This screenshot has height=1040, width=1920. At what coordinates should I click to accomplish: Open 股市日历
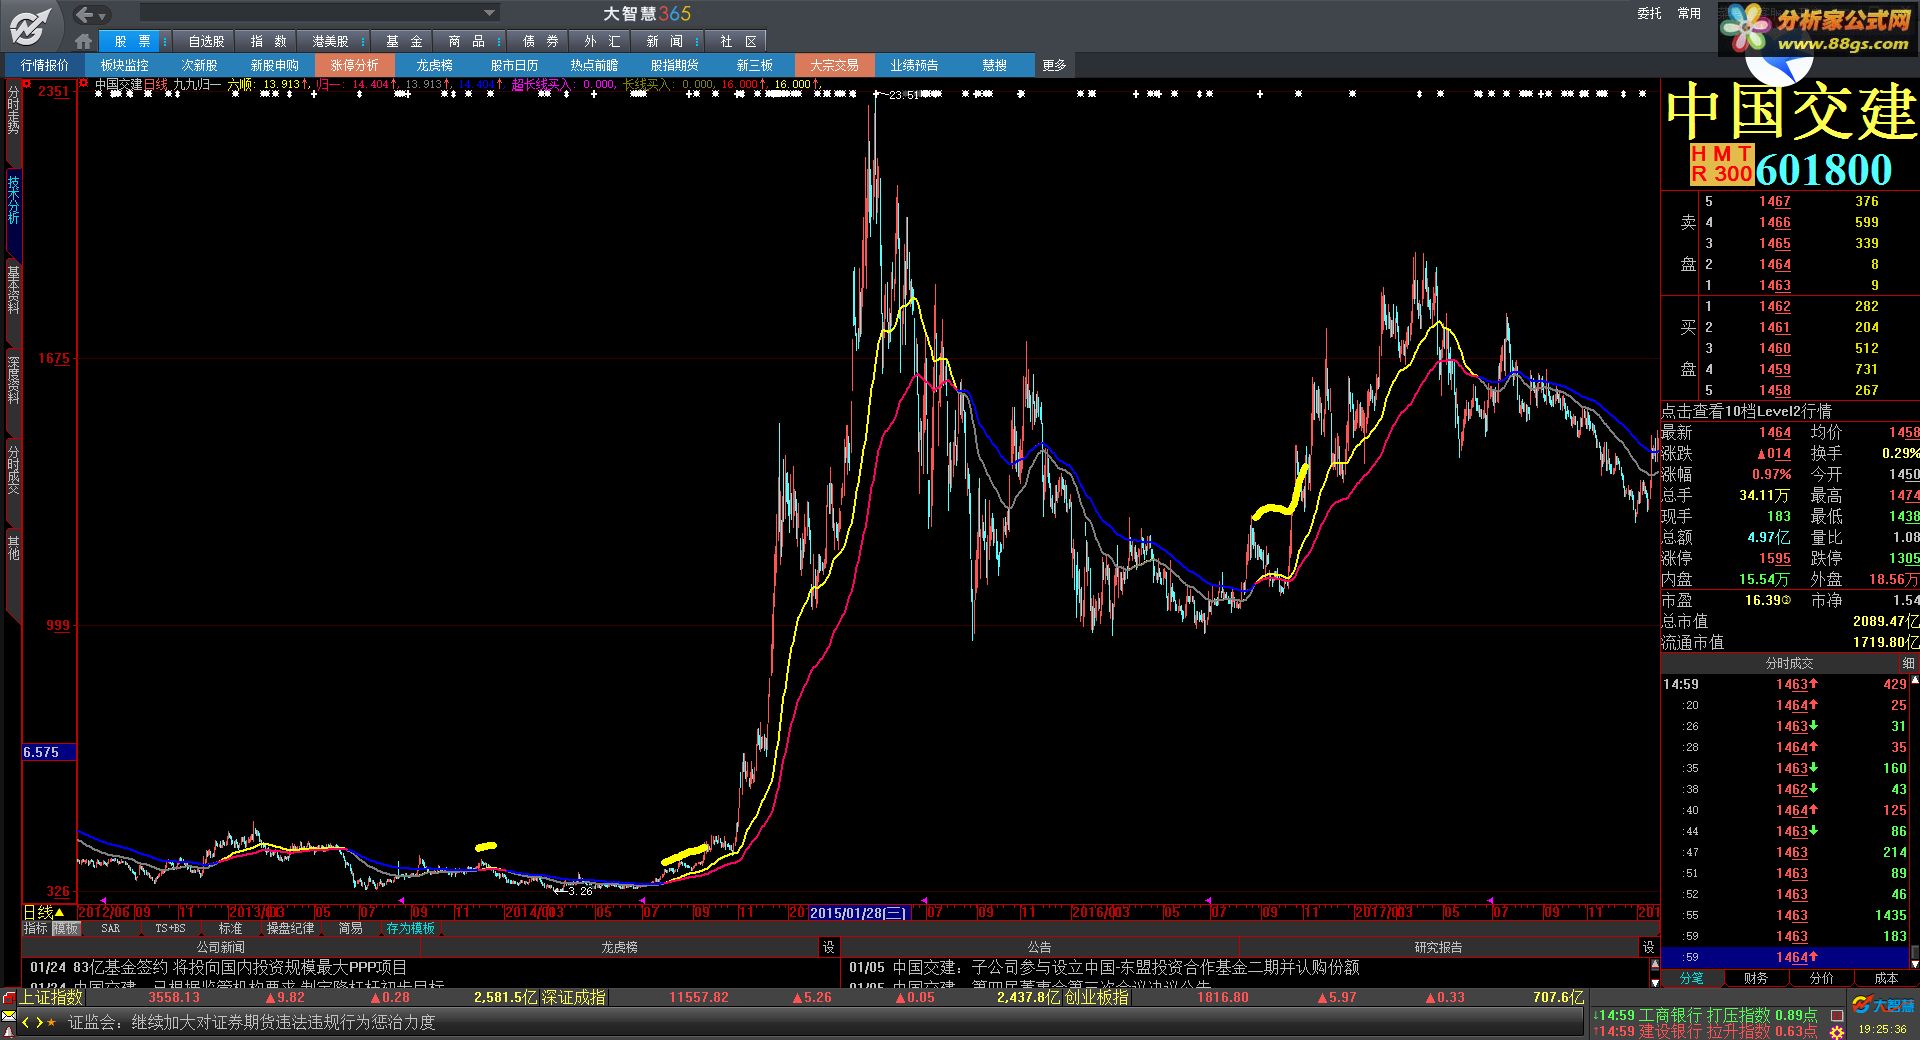tap(514, 65)
